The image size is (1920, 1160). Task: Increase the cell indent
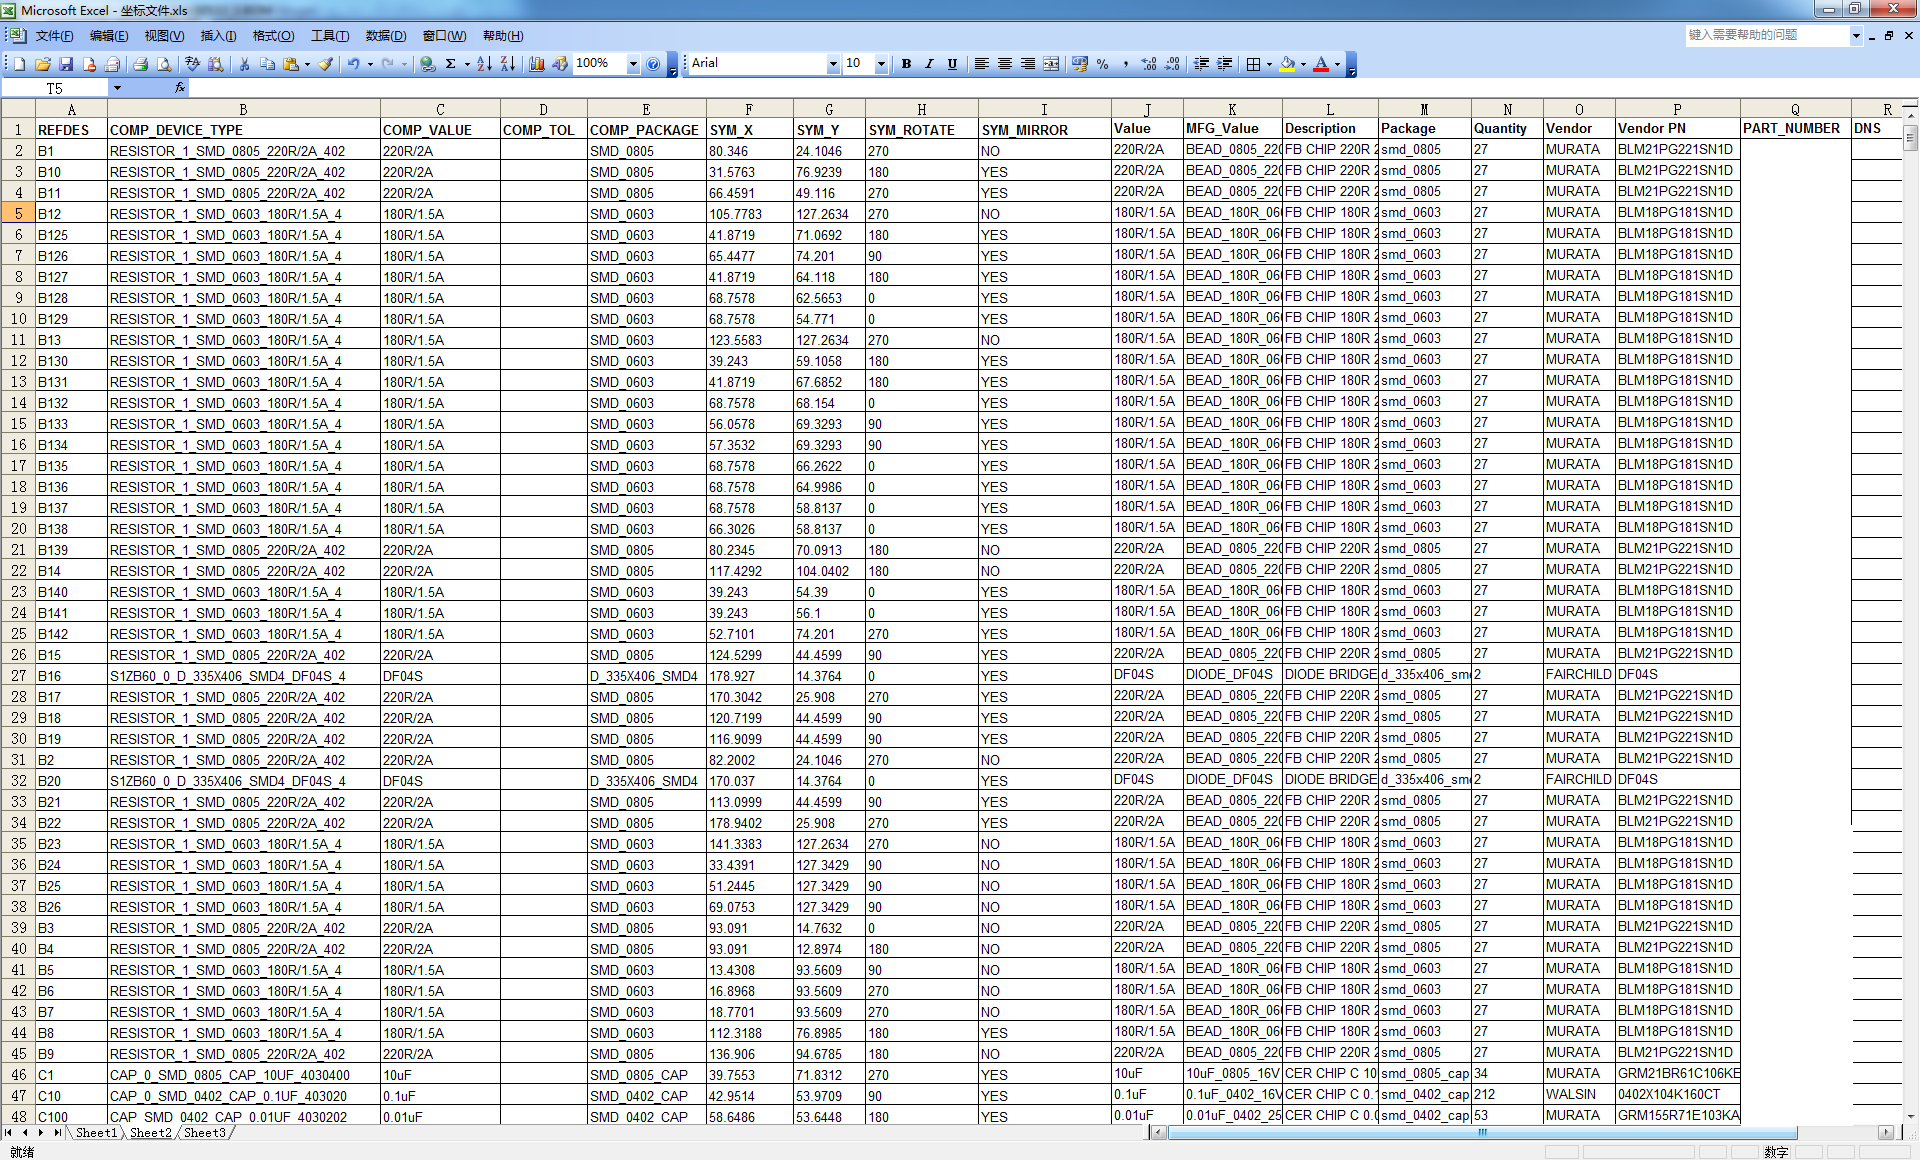[x=1225, y=64]
